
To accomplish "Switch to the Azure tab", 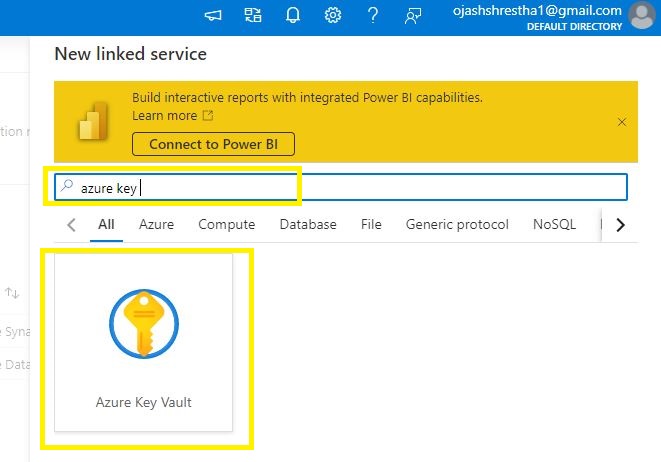I will 156,225.
